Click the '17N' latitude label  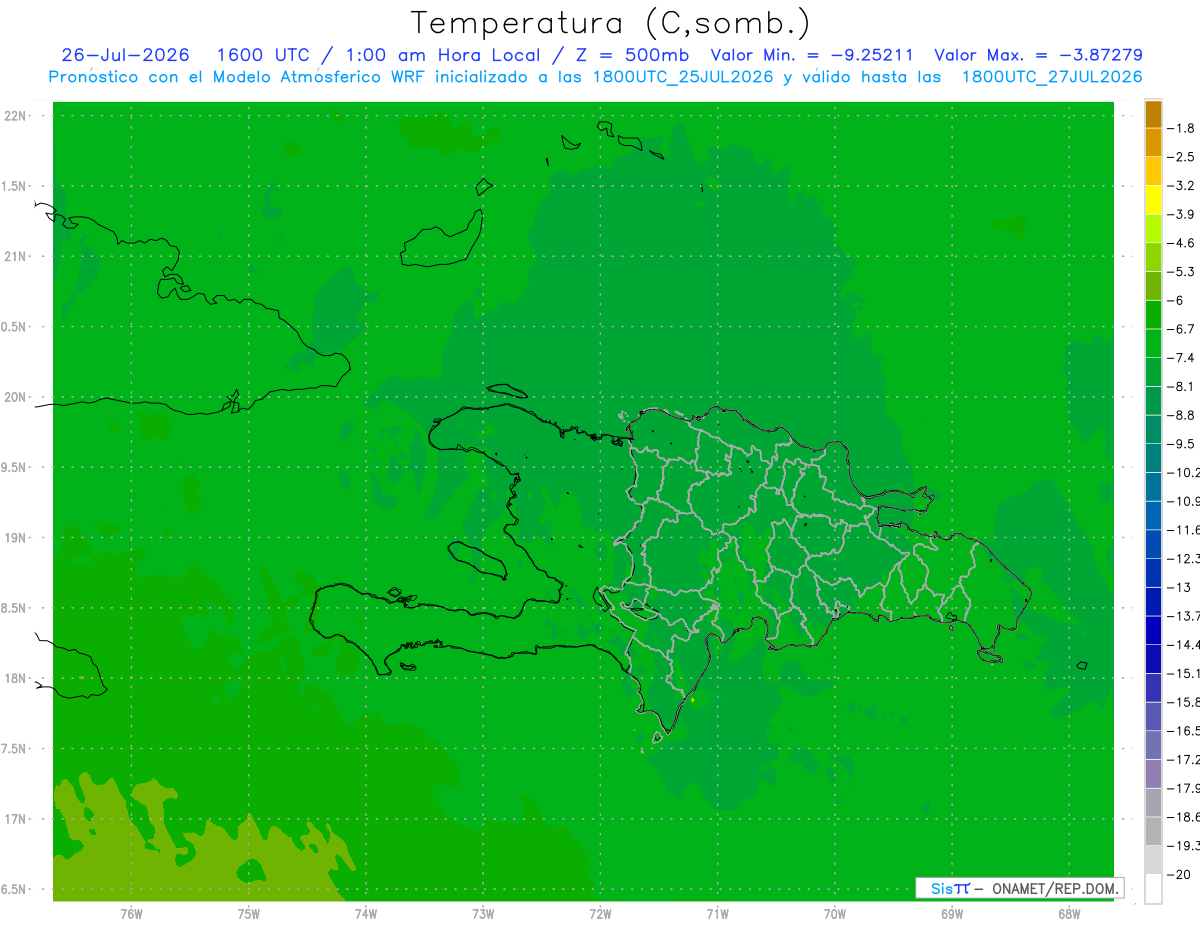[x=15, y=819]
